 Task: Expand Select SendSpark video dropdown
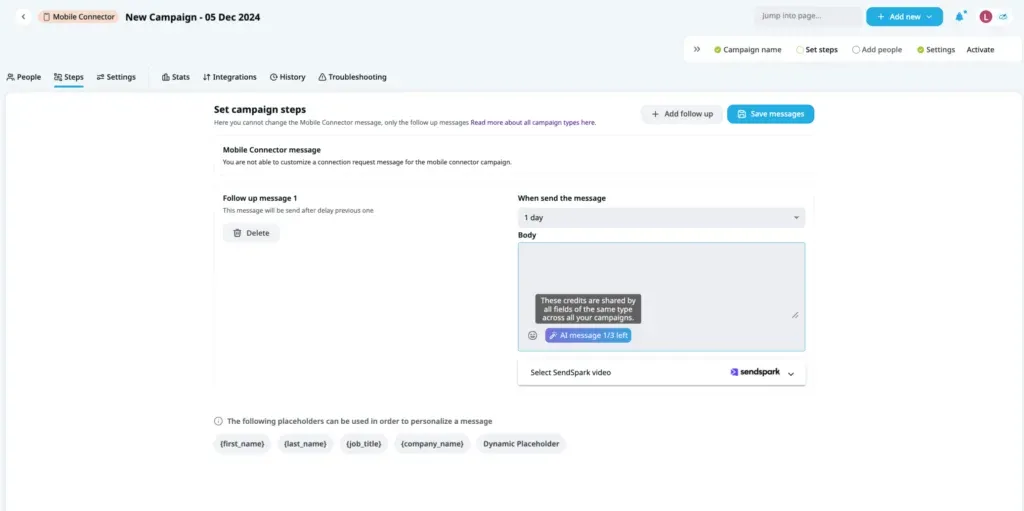(x=661, y=372)
